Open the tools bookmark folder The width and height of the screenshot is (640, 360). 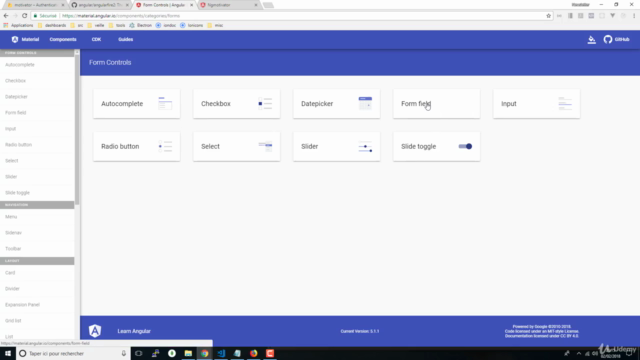(x=117, y=25)
